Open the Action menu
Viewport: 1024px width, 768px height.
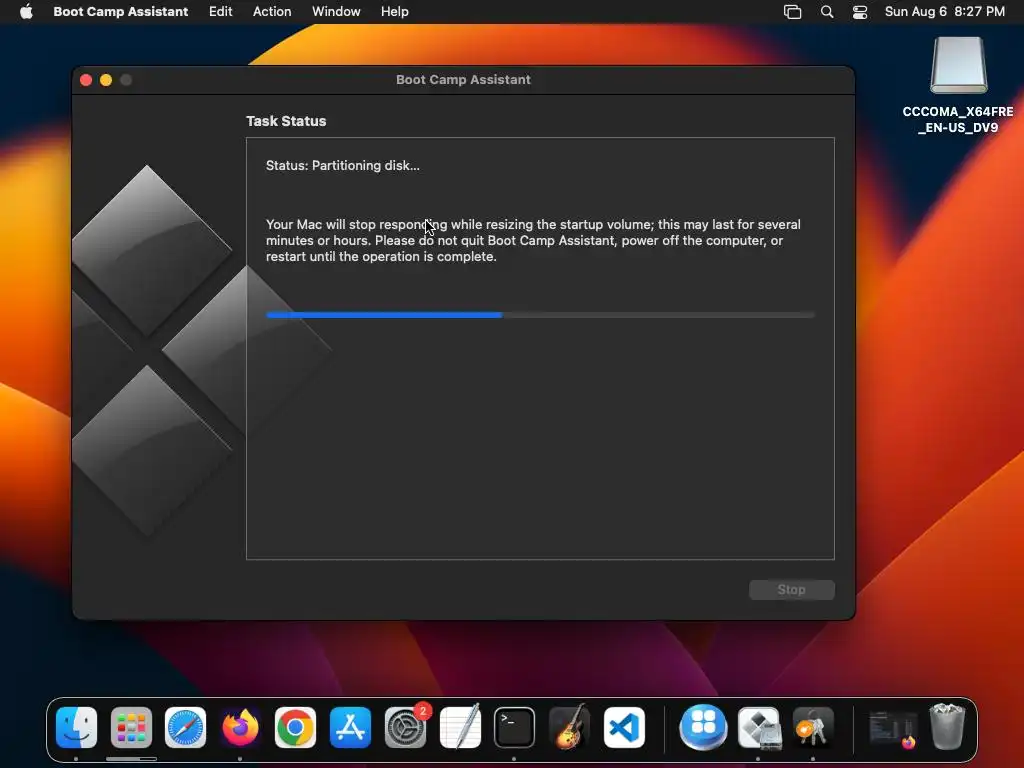point(272,12)
